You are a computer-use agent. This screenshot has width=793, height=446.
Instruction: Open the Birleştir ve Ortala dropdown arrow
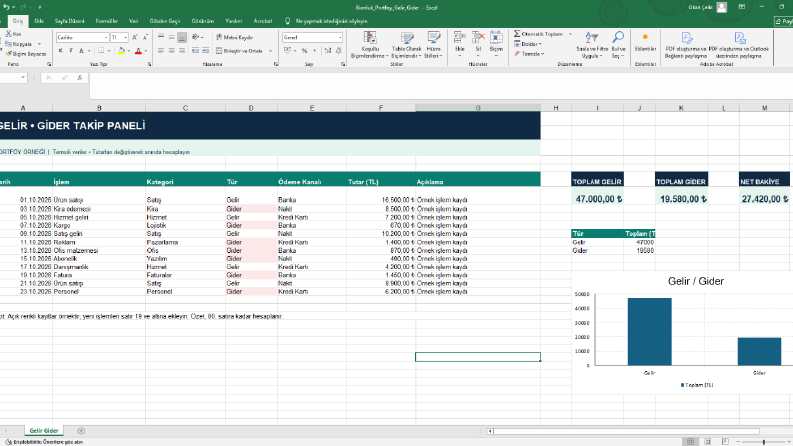point(271,51)
